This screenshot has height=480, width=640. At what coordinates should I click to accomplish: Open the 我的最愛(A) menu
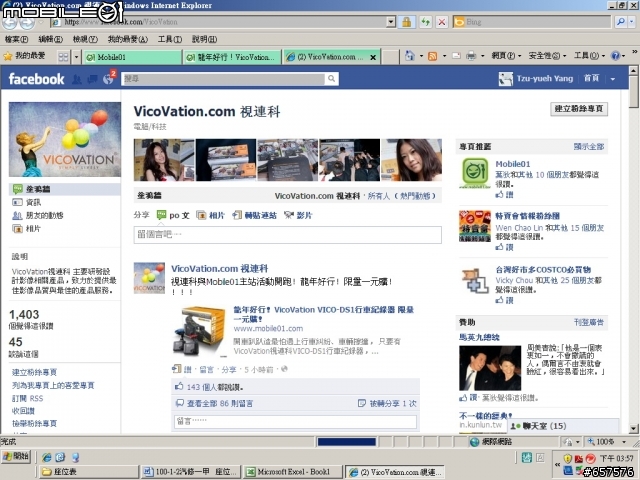(127, 40)
